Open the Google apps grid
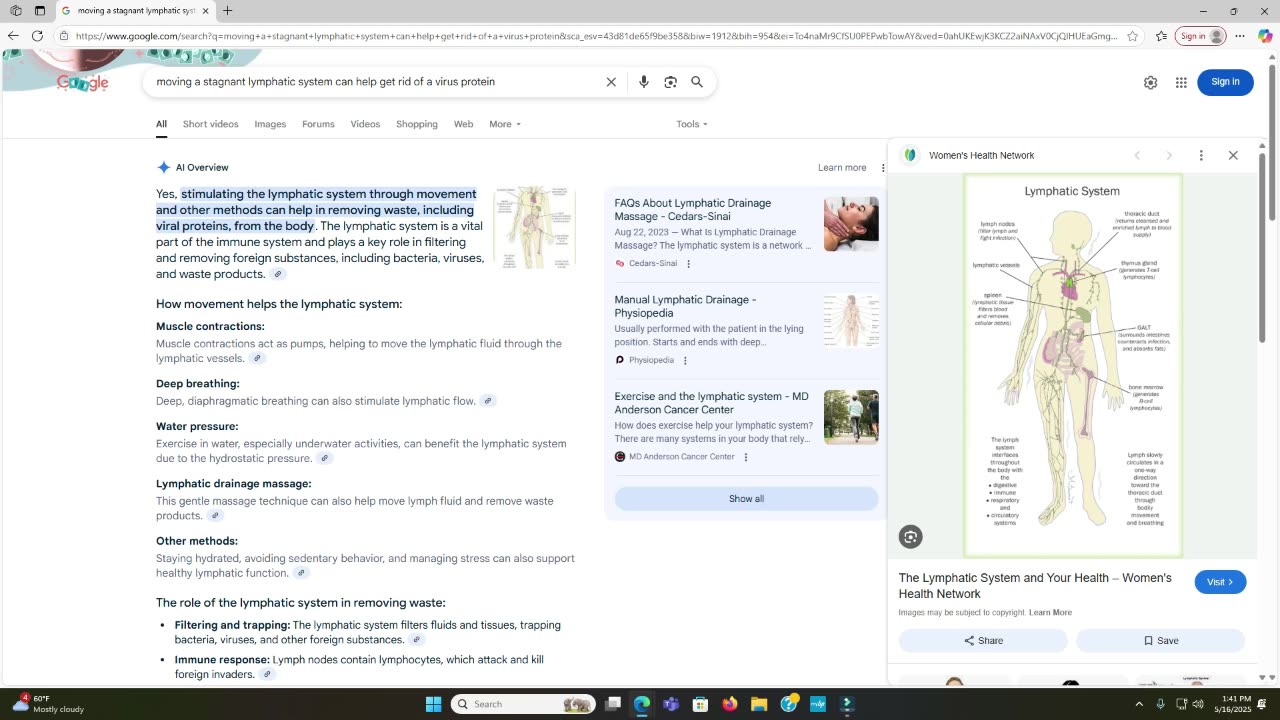The width and height of the screenshot is (1280, 720). (x=1181, y=83)
